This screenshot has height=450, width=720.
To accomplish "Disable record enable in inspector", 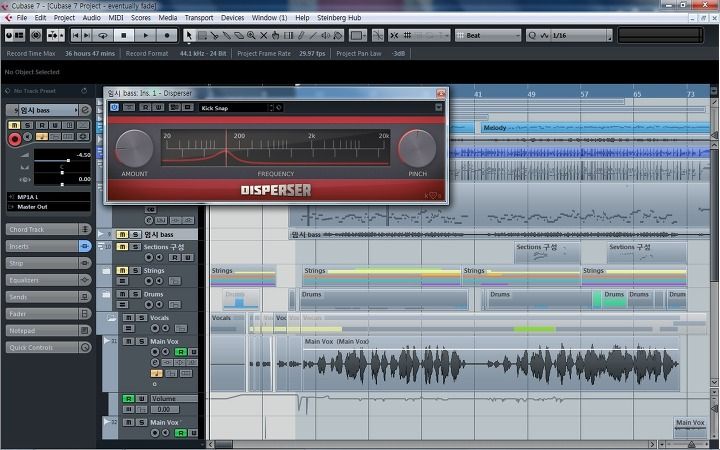I will coord(15,139).
